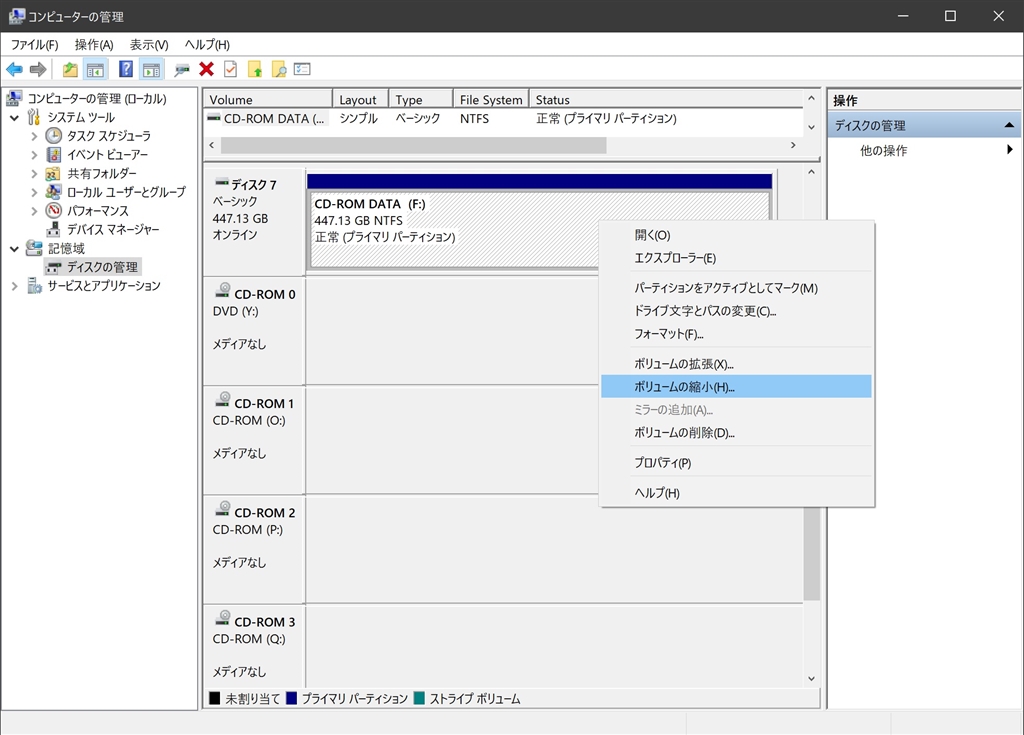Image resolution: width=1024 pixels, height=735 pixels.
Task: Select the CD-ROM 3 (Q:) entry
Action: [x=254, y=647]
